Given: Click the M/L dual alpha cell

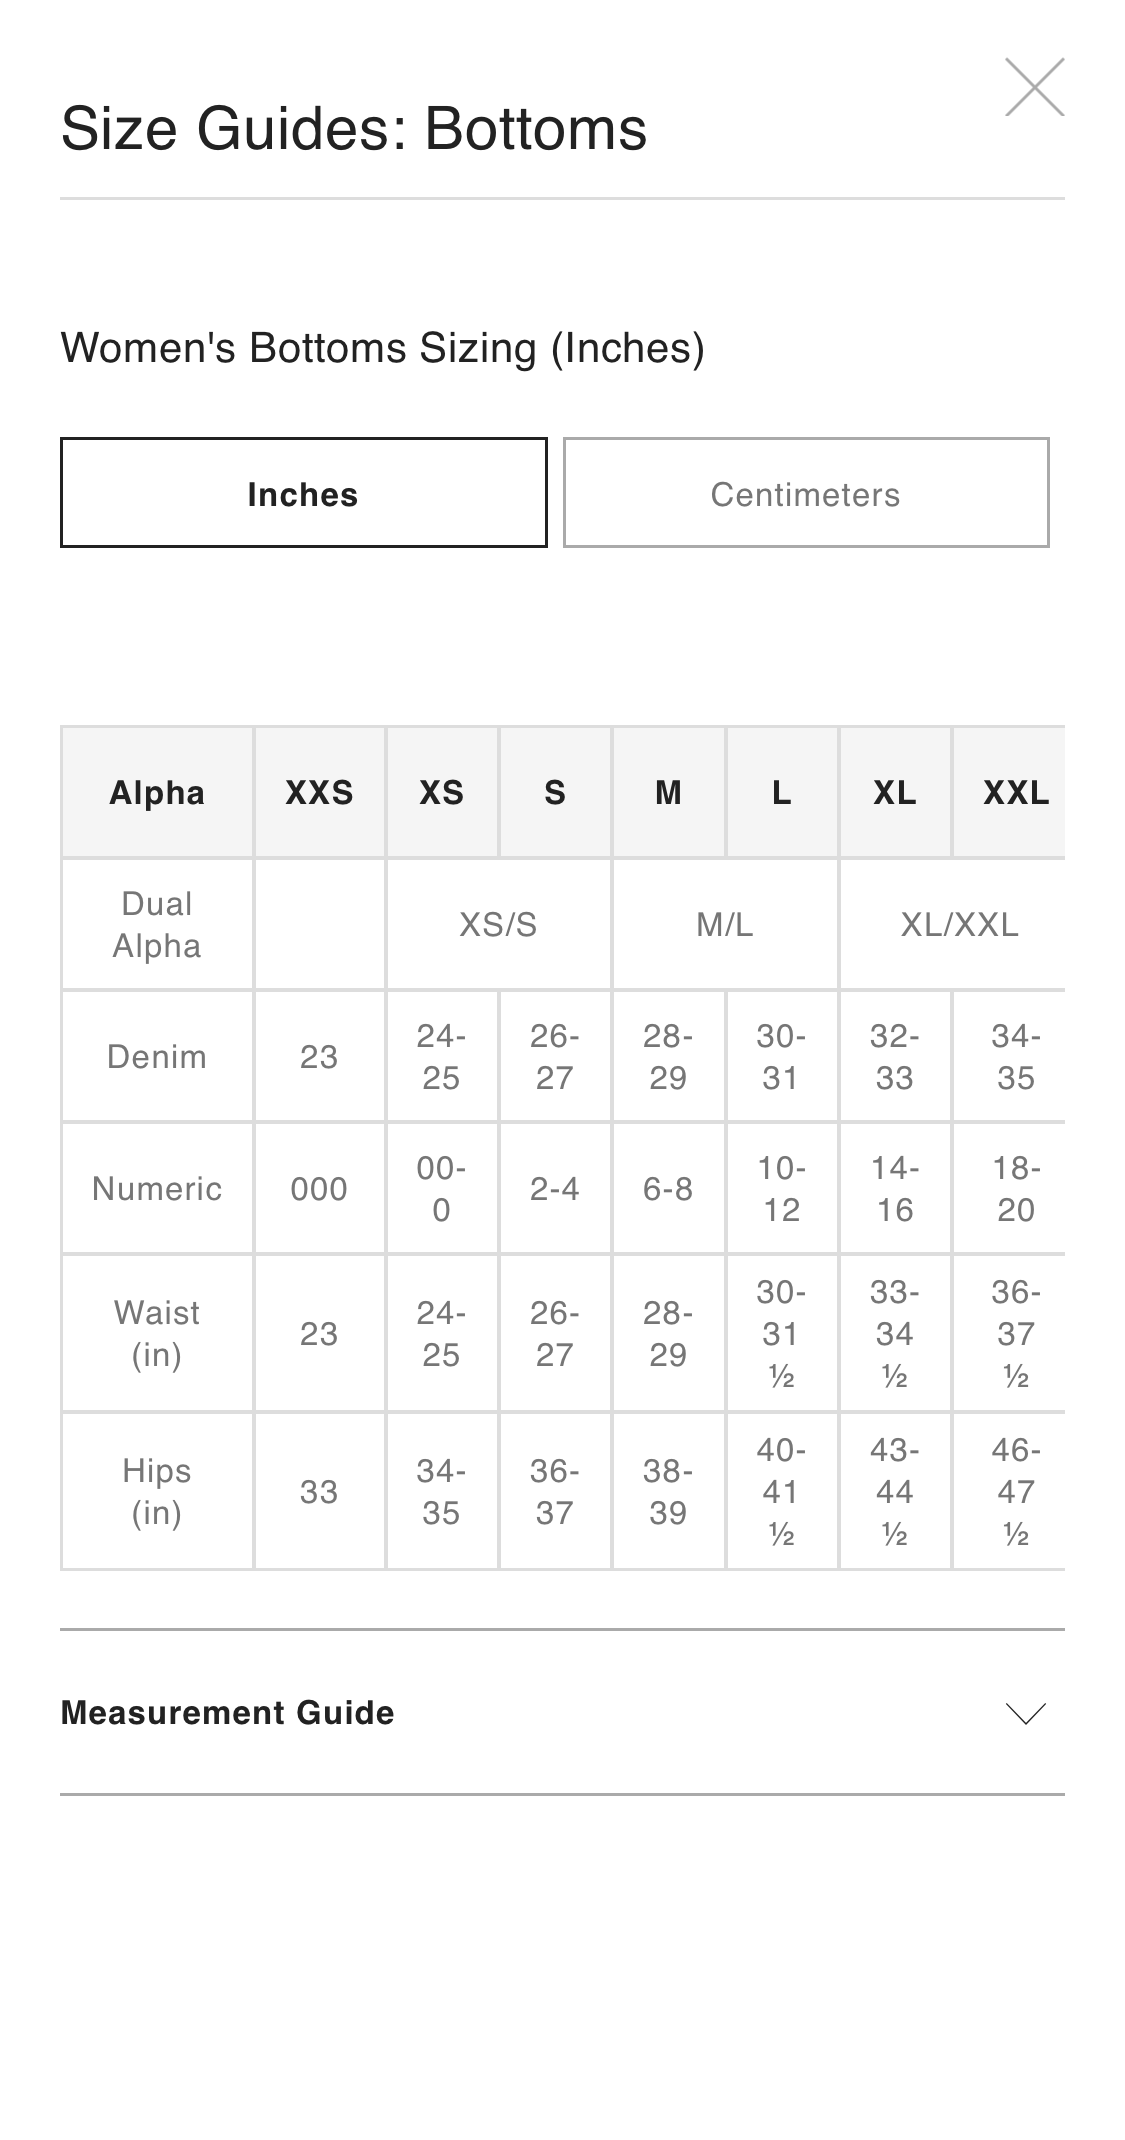Looking at the screenshot, I should pyautogui.click(x=725, y=923).
